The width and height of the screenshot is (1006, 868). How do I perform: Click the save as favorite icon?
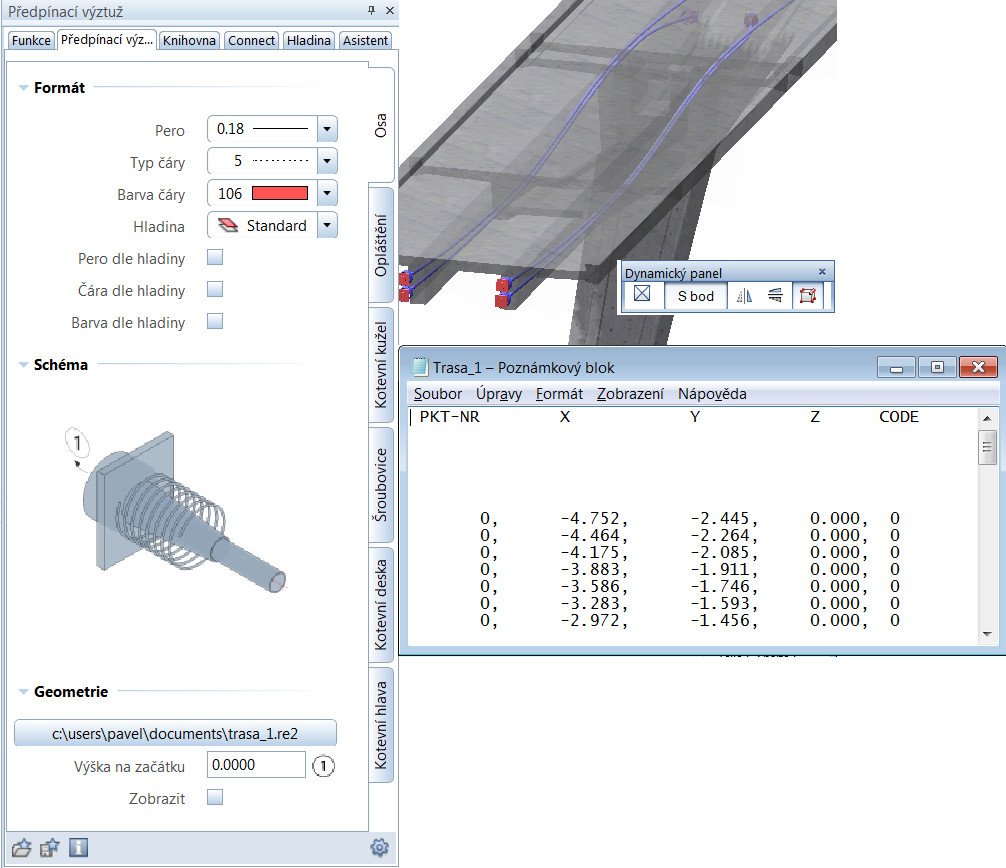50,848
